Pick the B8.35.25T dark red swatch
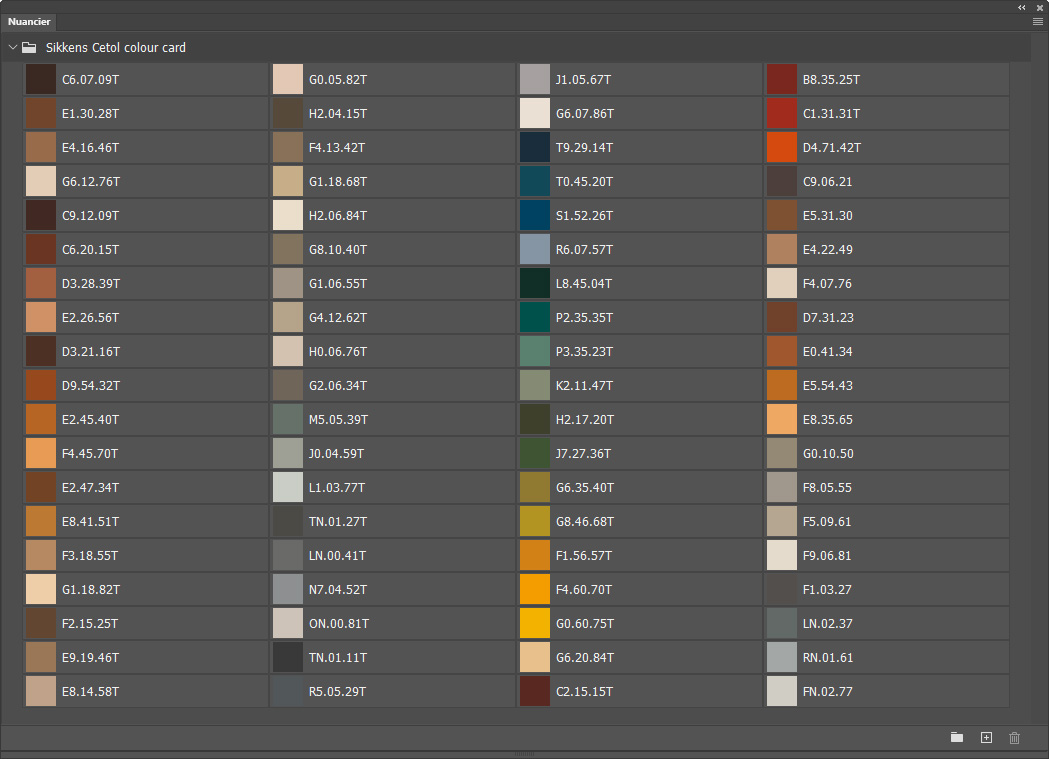Screen dimensions: 1049x759 tap(781, 80)
